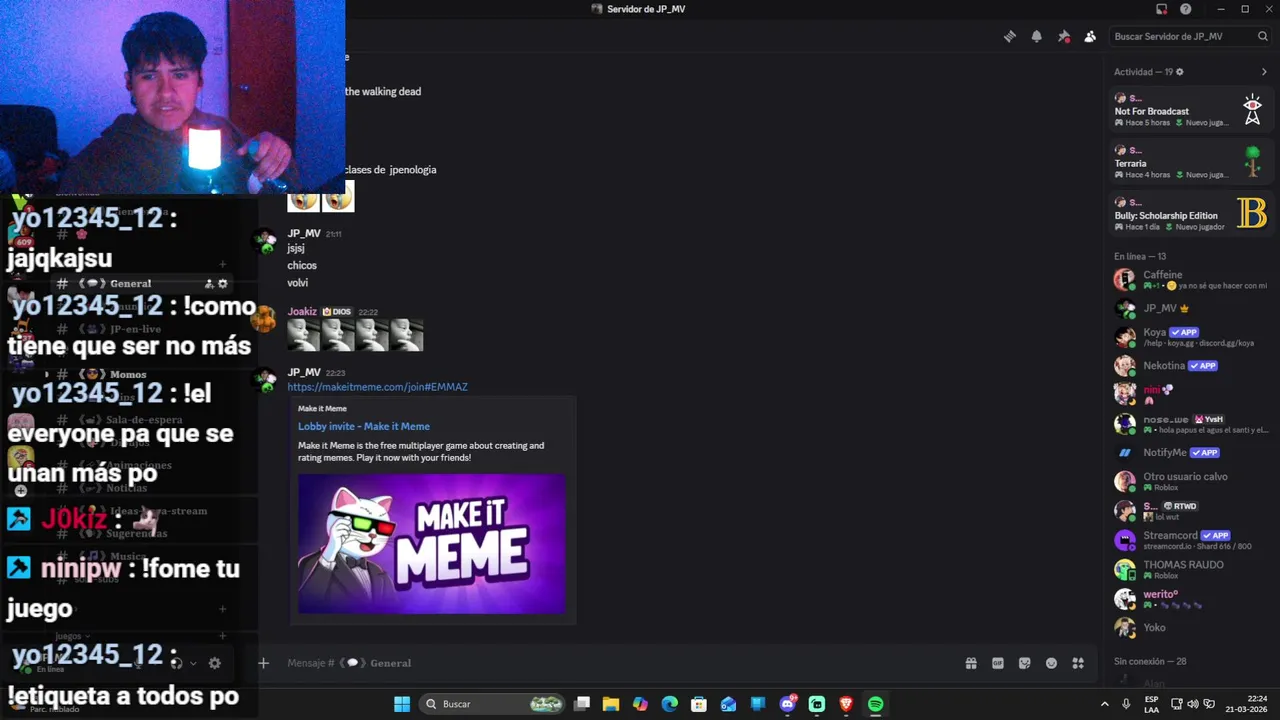This screenshot has height=720, width=1280.
Task: Open Discord help icon
Action: (1186, 9)
